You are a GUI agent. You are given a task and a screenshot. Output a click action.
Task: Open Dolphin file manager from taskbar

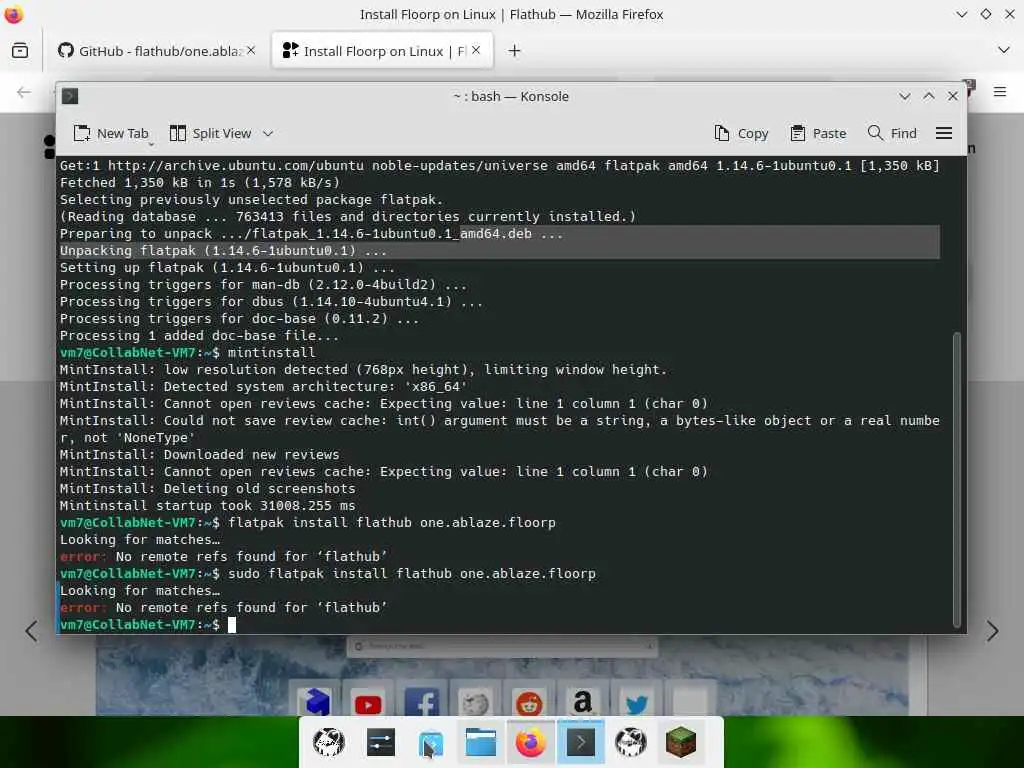pos(481,743)
